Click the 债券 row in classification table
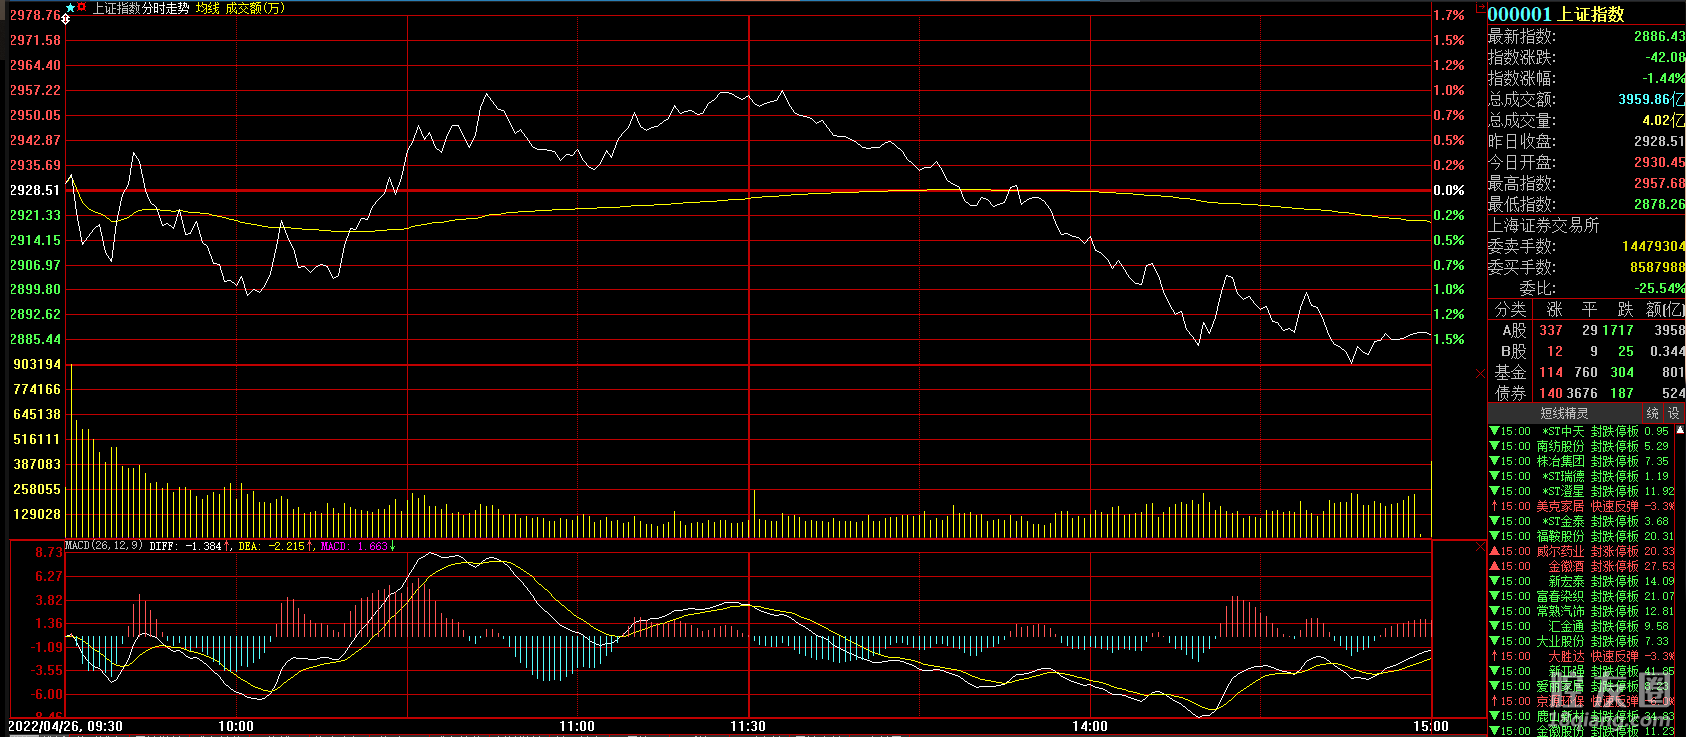Viewport: 1686px width, 737px height. 1510,393
